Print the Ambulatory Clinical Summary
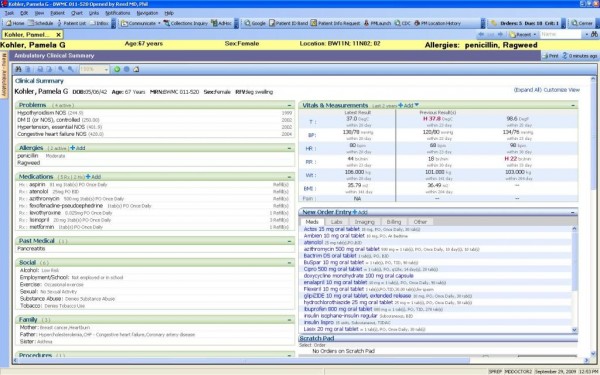600x375 pixels. point(550,56)
